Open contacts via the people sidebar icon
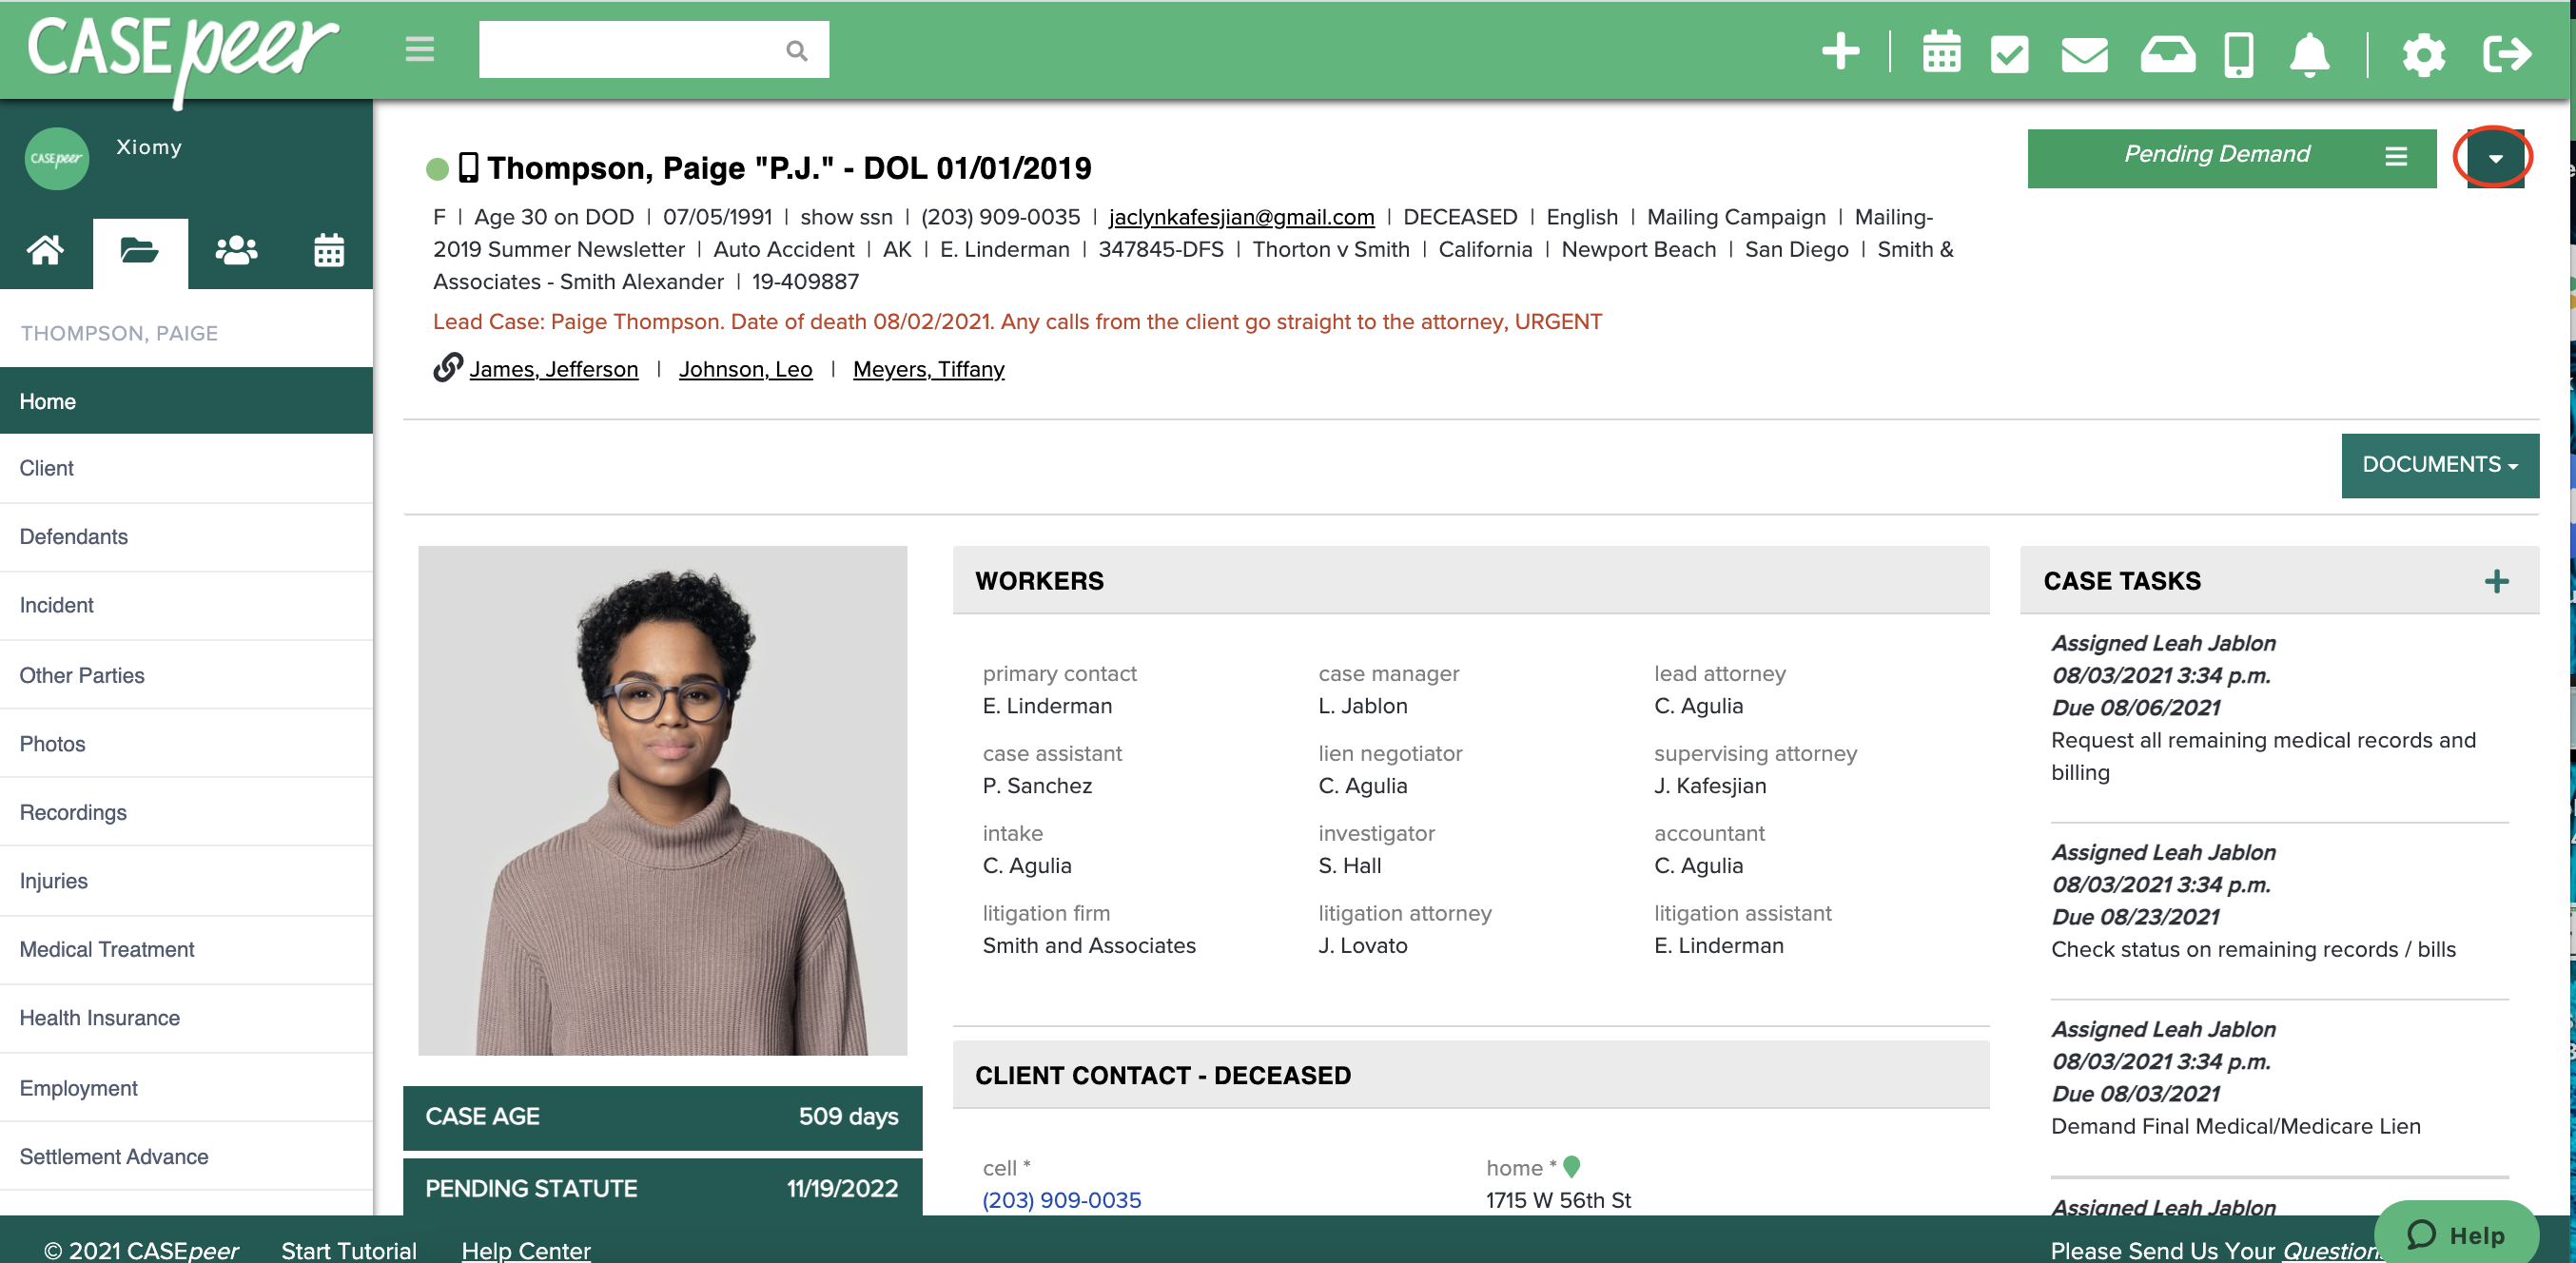 pyautogui.click(x=236, y=252)
